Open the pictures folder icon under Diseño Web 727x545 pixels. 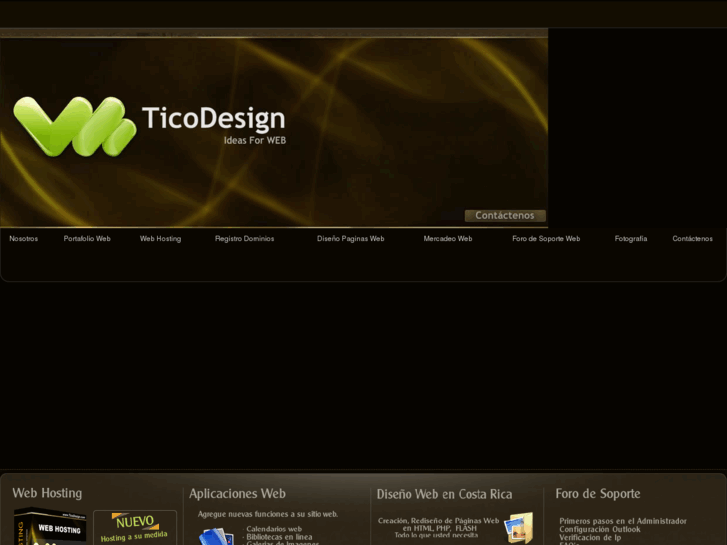[x=518, y=528]
